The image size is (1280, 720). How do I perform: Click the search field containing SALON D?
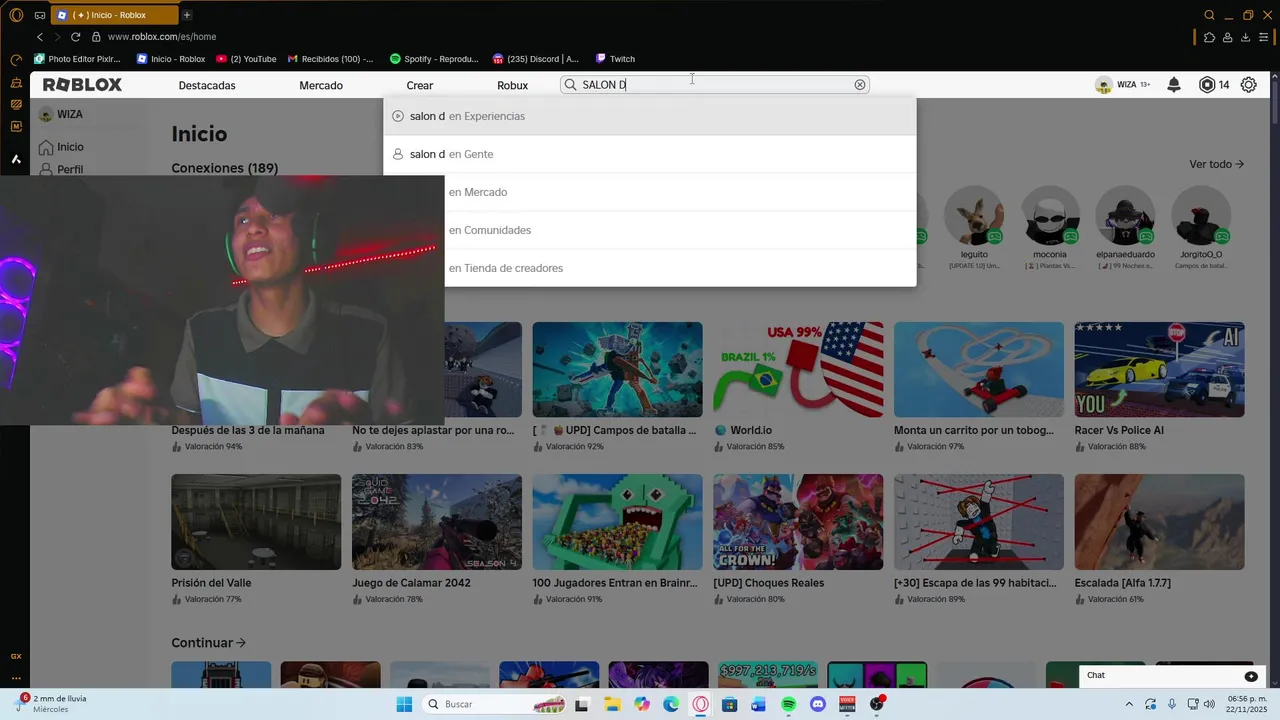(715, 85)
